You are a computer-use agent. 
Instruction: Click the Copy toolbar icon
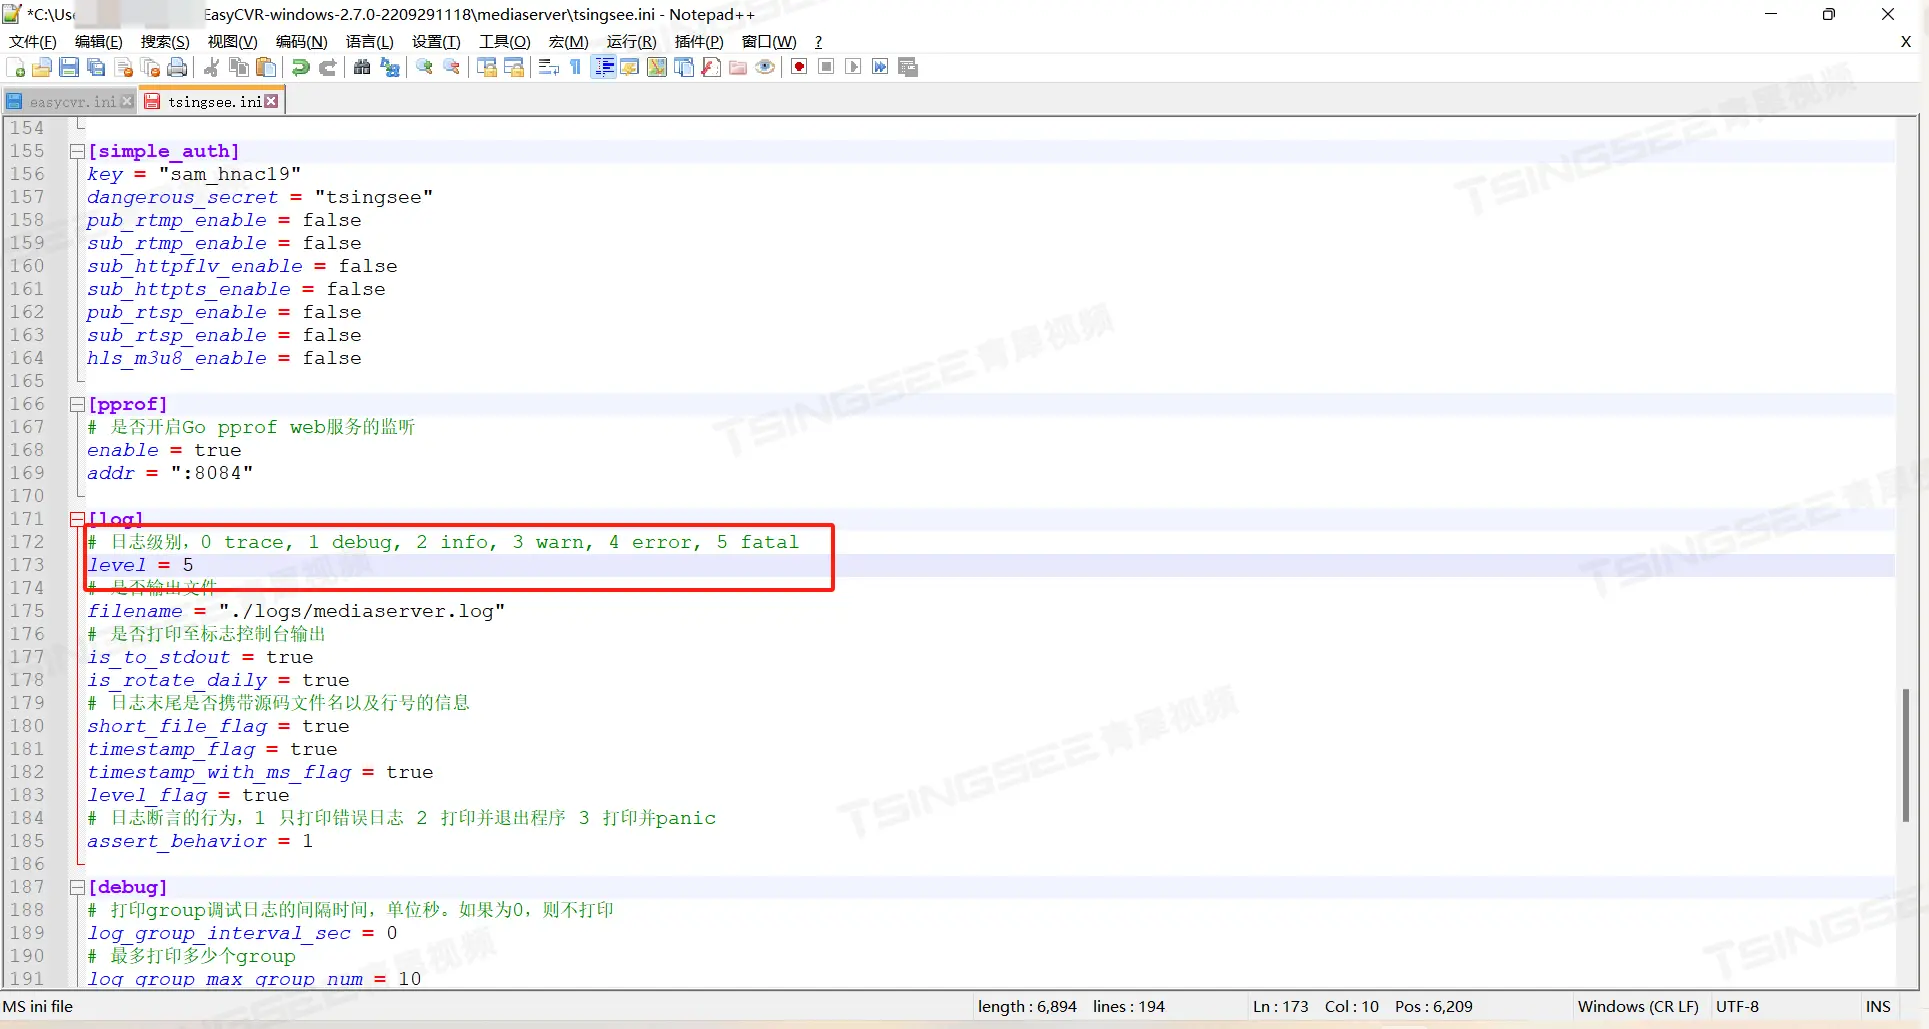[x=239, y=67]
